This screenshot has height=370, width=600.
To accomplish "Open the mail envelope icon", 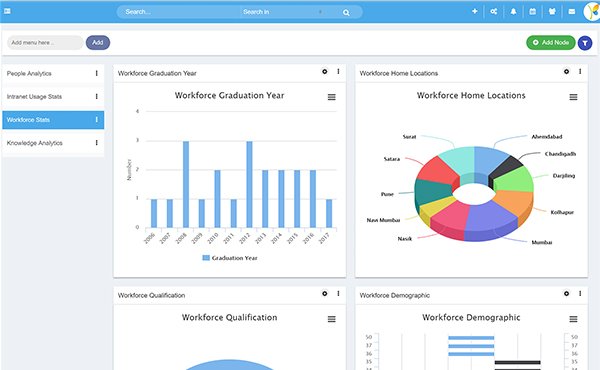I will pyautogui.click(x=571, y=11).
